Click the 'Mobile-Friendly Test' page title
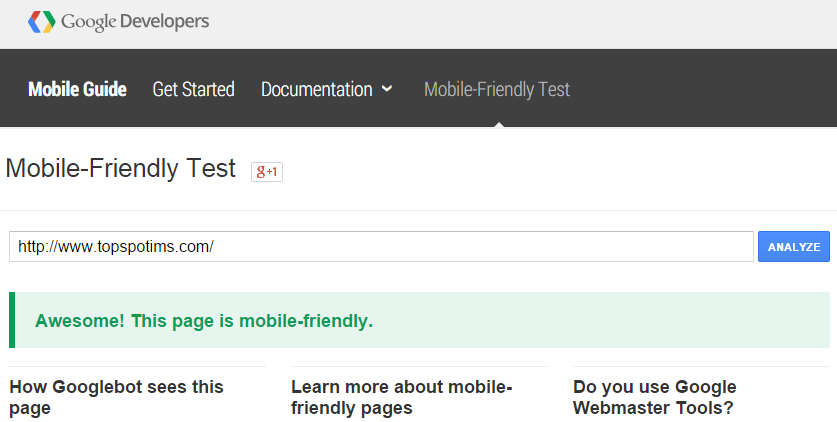 click(121, 169)
